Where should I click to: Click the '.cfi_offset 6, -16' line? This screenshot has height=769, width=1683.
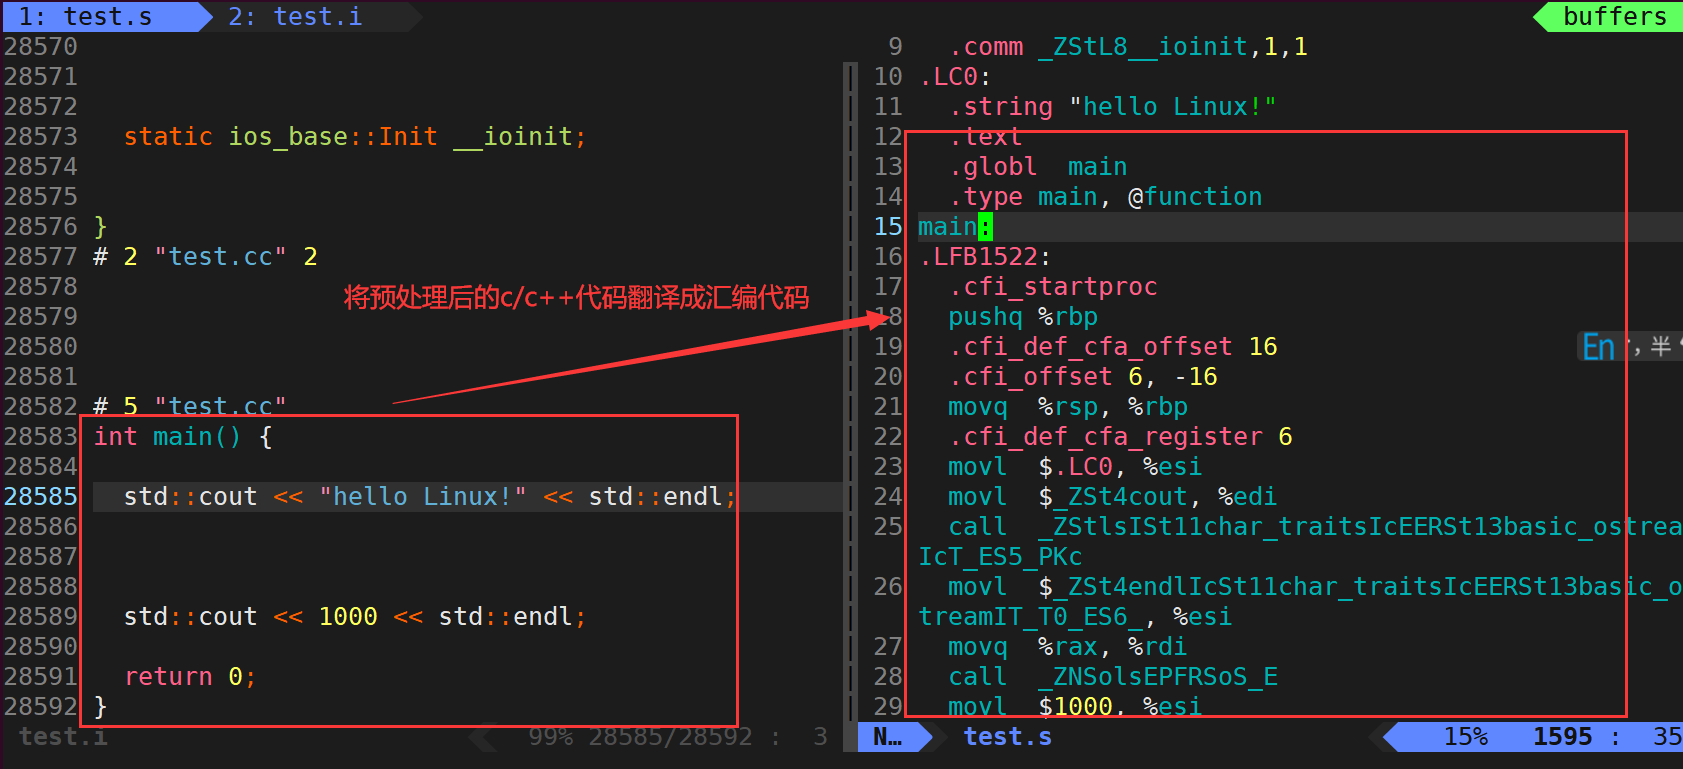tap(1083, 377)
